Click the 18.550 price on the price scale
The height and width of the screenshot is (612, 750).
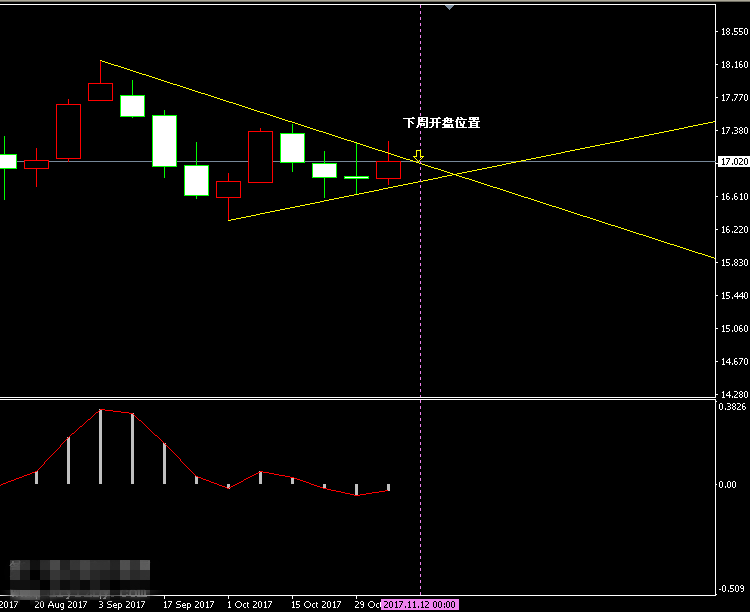point(733,32)
